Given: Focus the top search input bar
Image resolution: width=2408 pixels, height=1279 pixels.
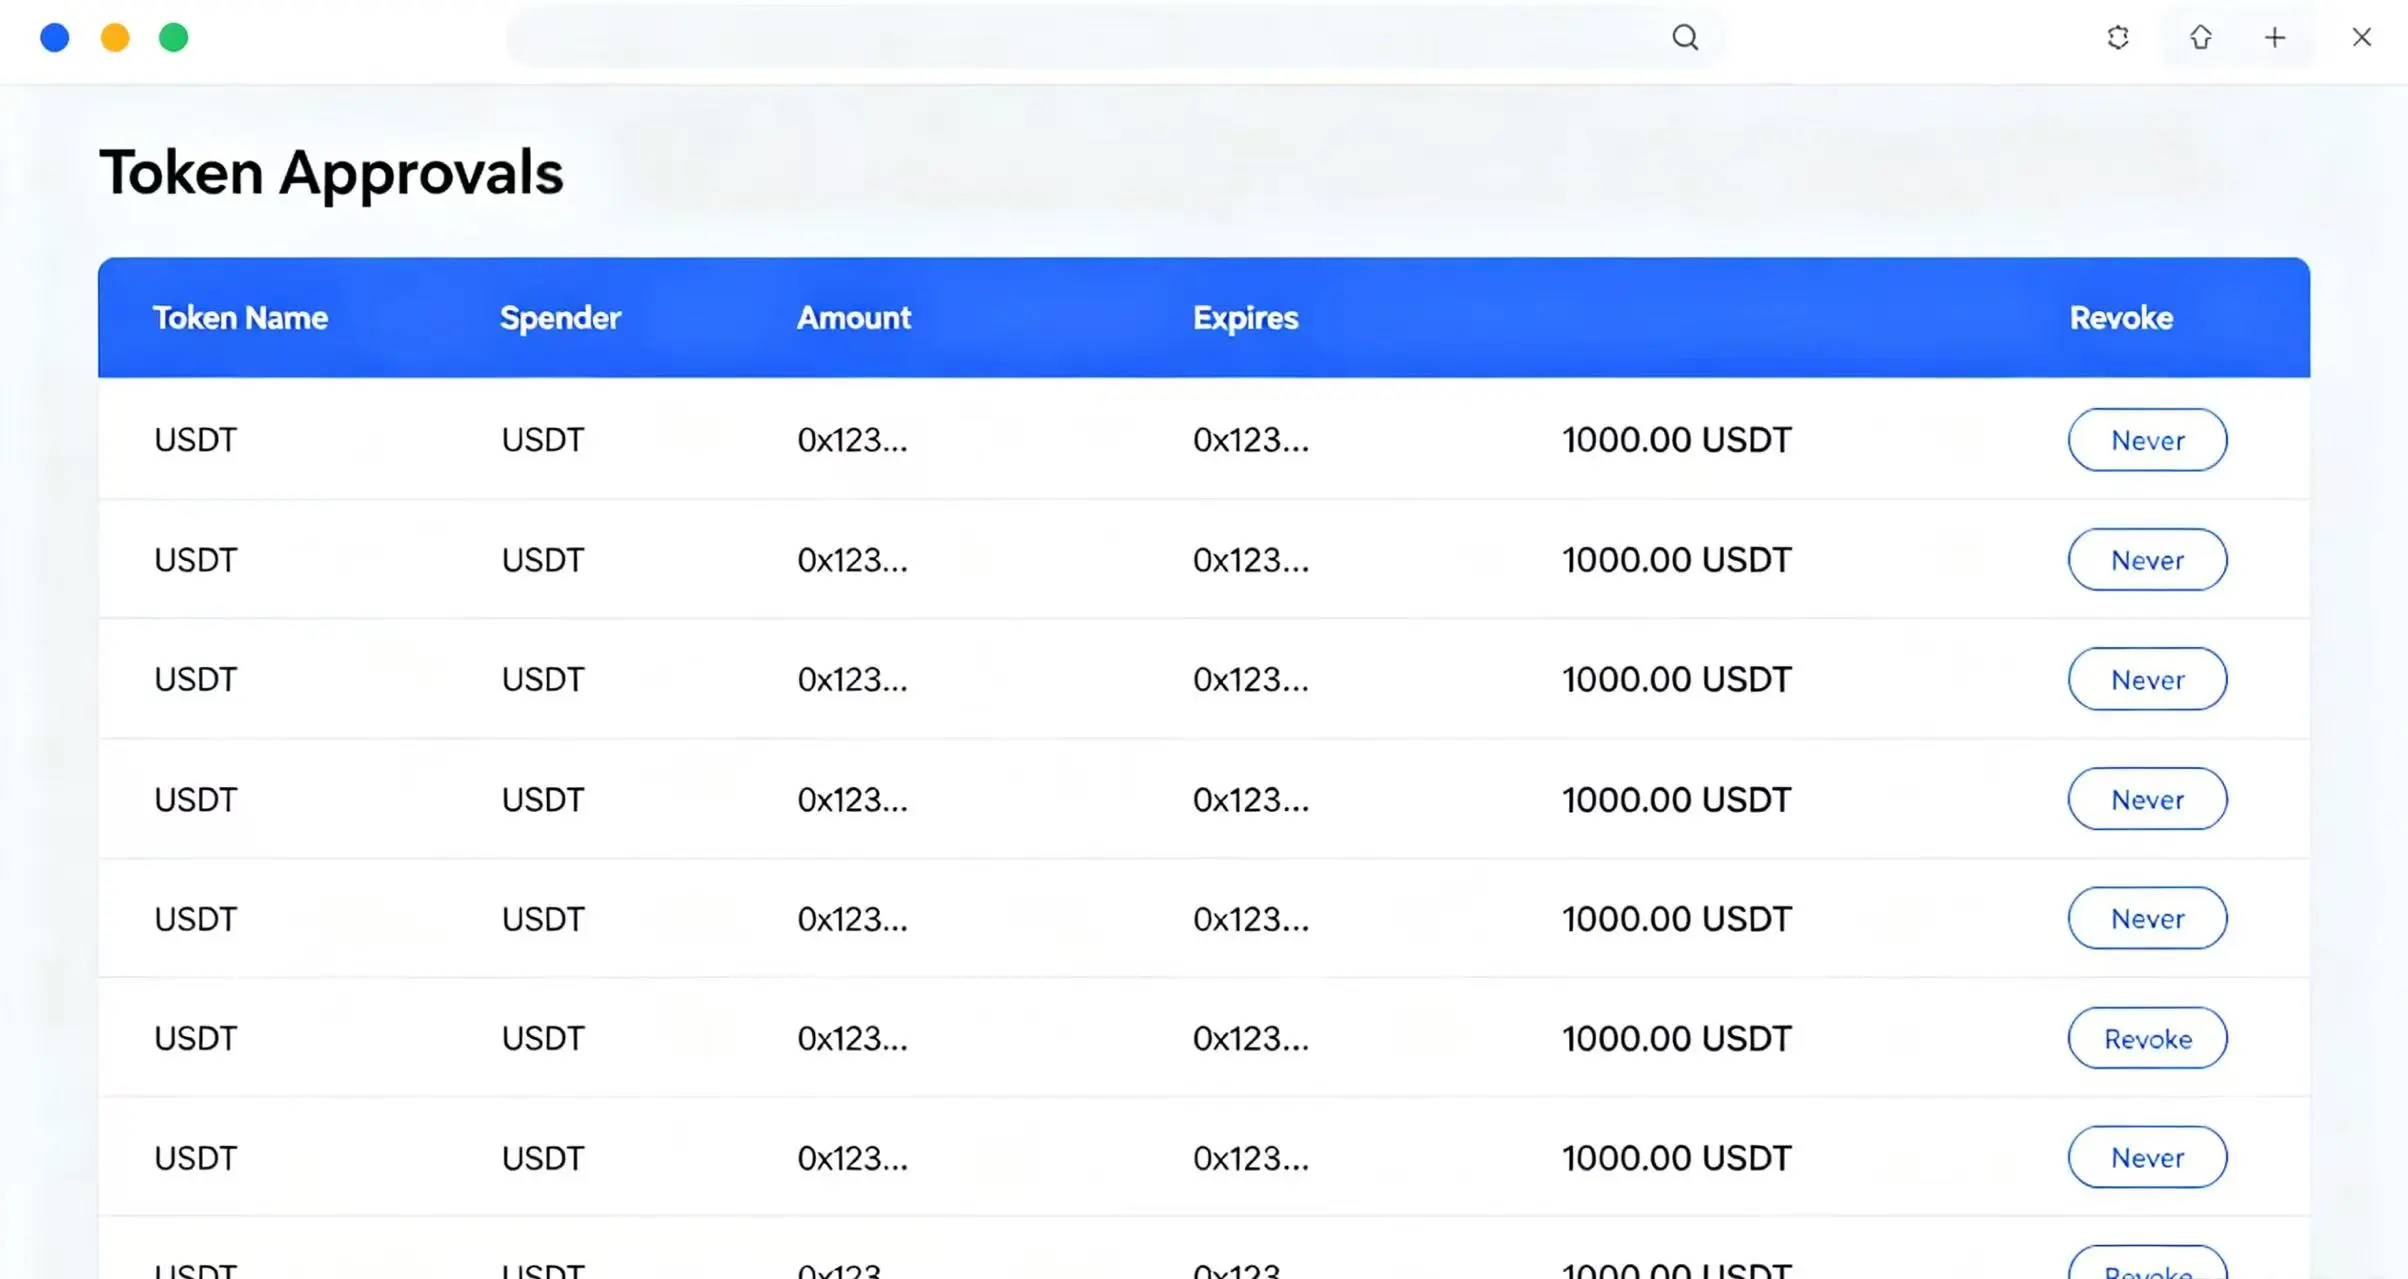Looking at the screenshot, I should pyautogui.click(x=1115, y=38).
